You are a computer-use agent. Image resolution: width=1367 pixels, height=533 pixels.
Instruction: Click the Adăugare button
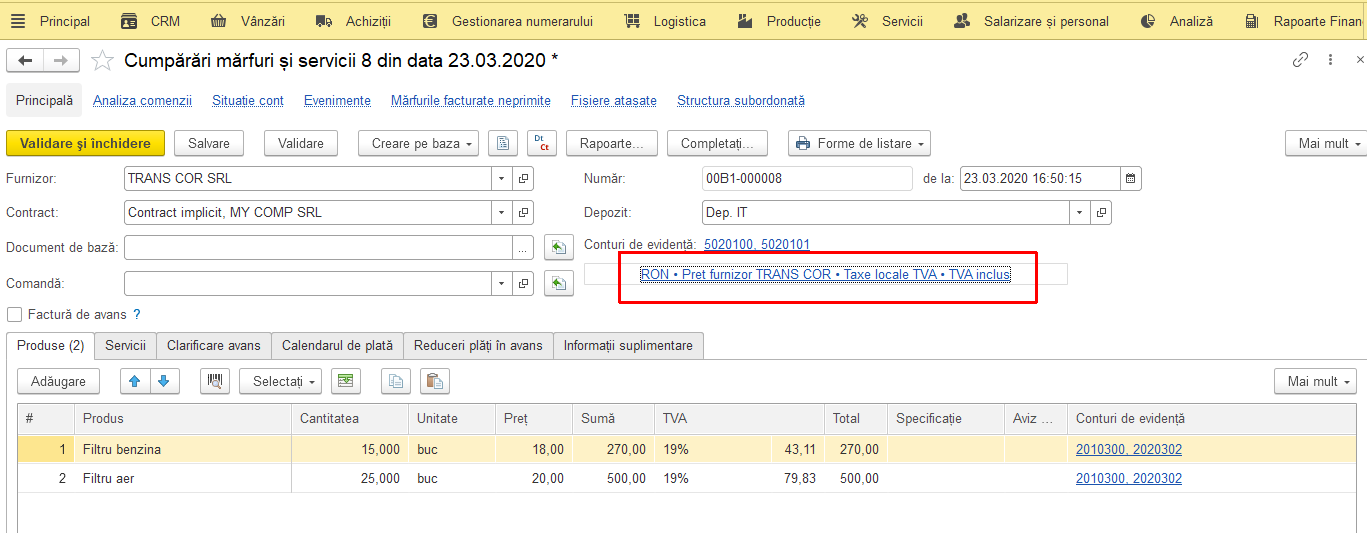click(x=58, y=381)
